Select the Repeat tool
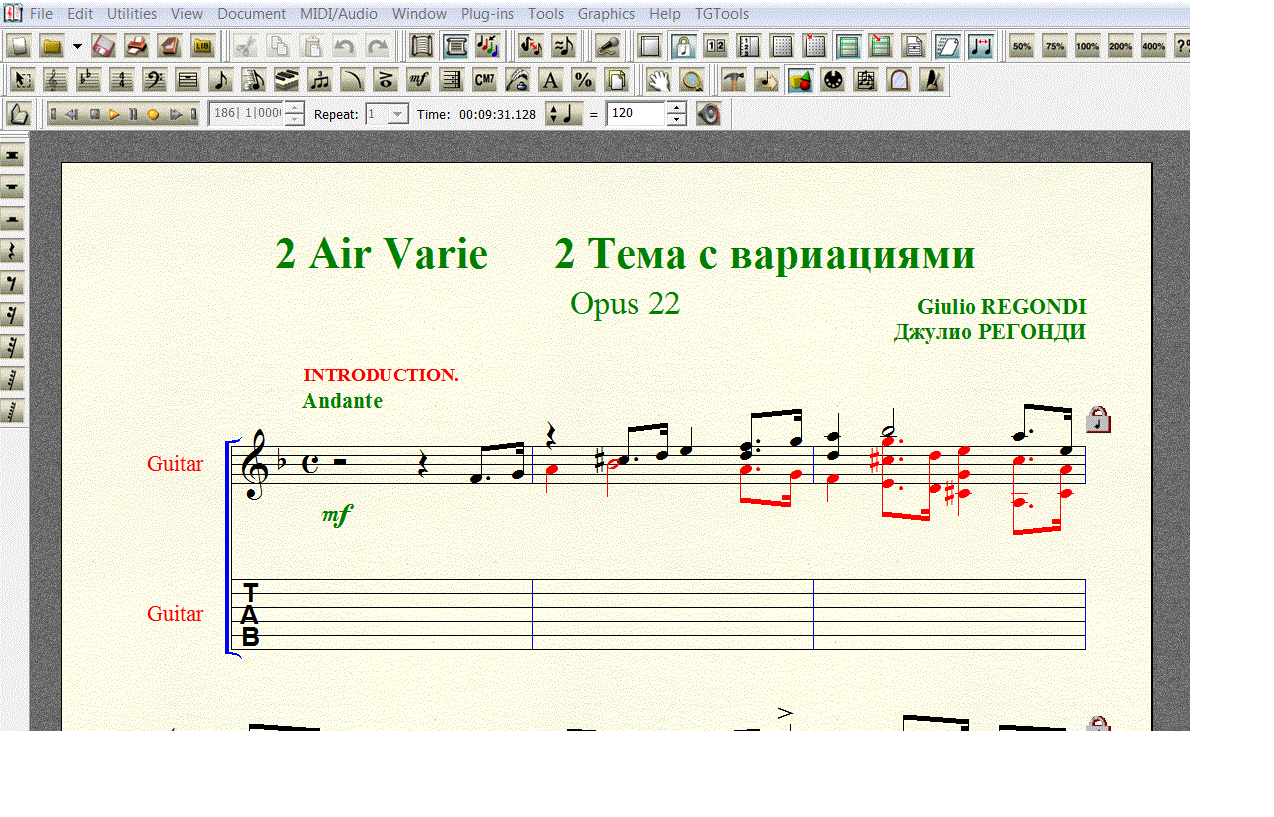 click(451, 79)
